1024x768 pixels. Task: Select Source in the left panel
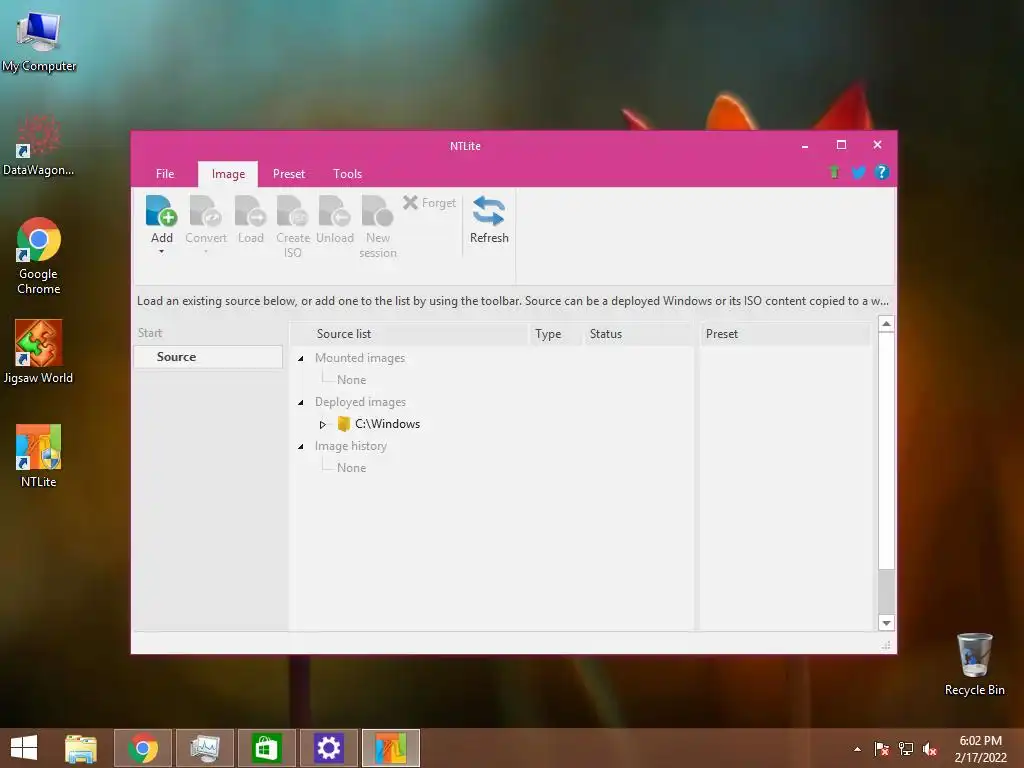208,357
